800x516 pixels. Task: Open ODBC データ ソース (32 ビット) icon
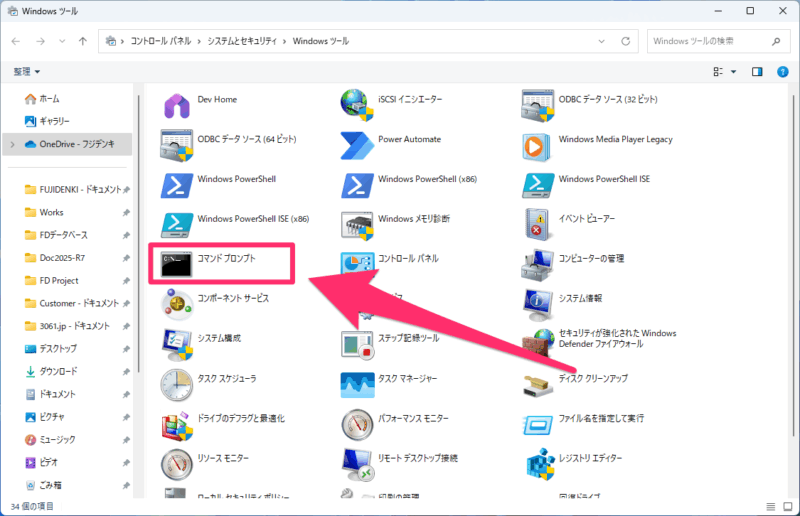pyautogui.click(x=538, y=106)
